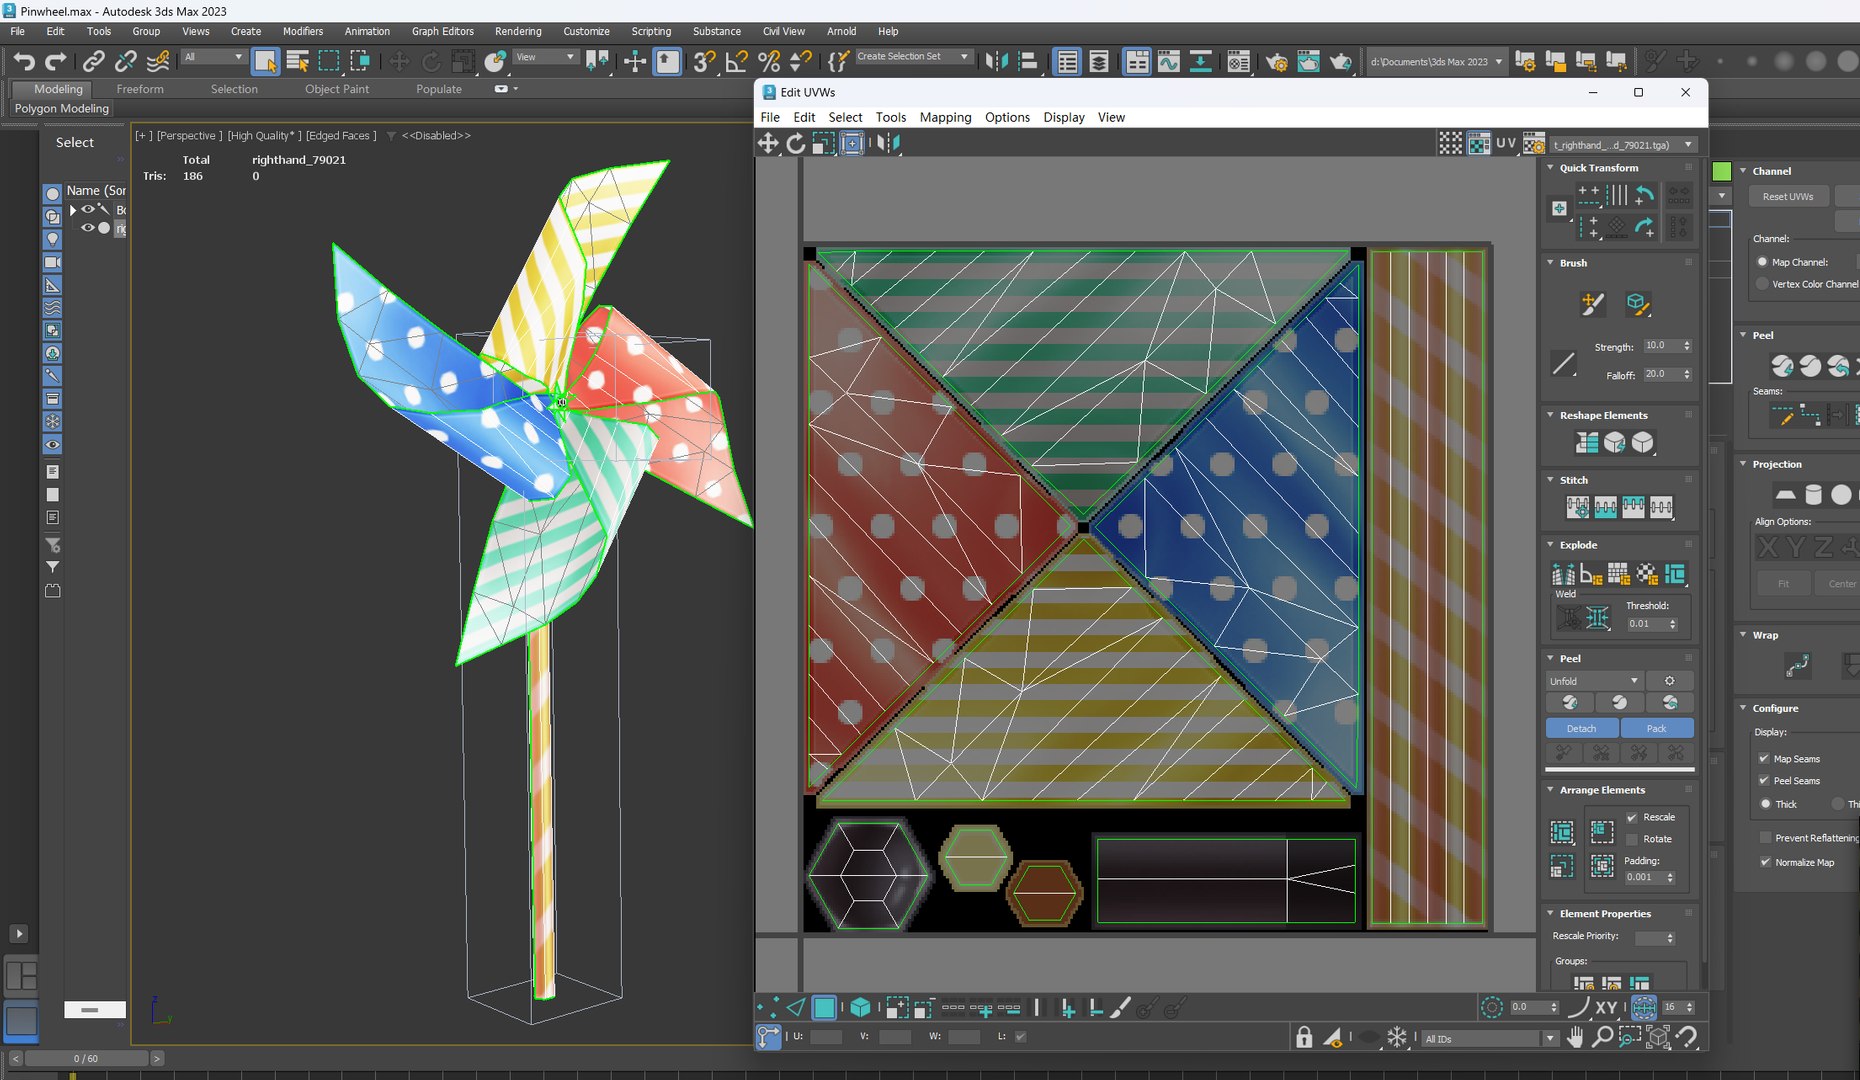Collapse the Arrange Elements rollout

tap(1551, 790)
